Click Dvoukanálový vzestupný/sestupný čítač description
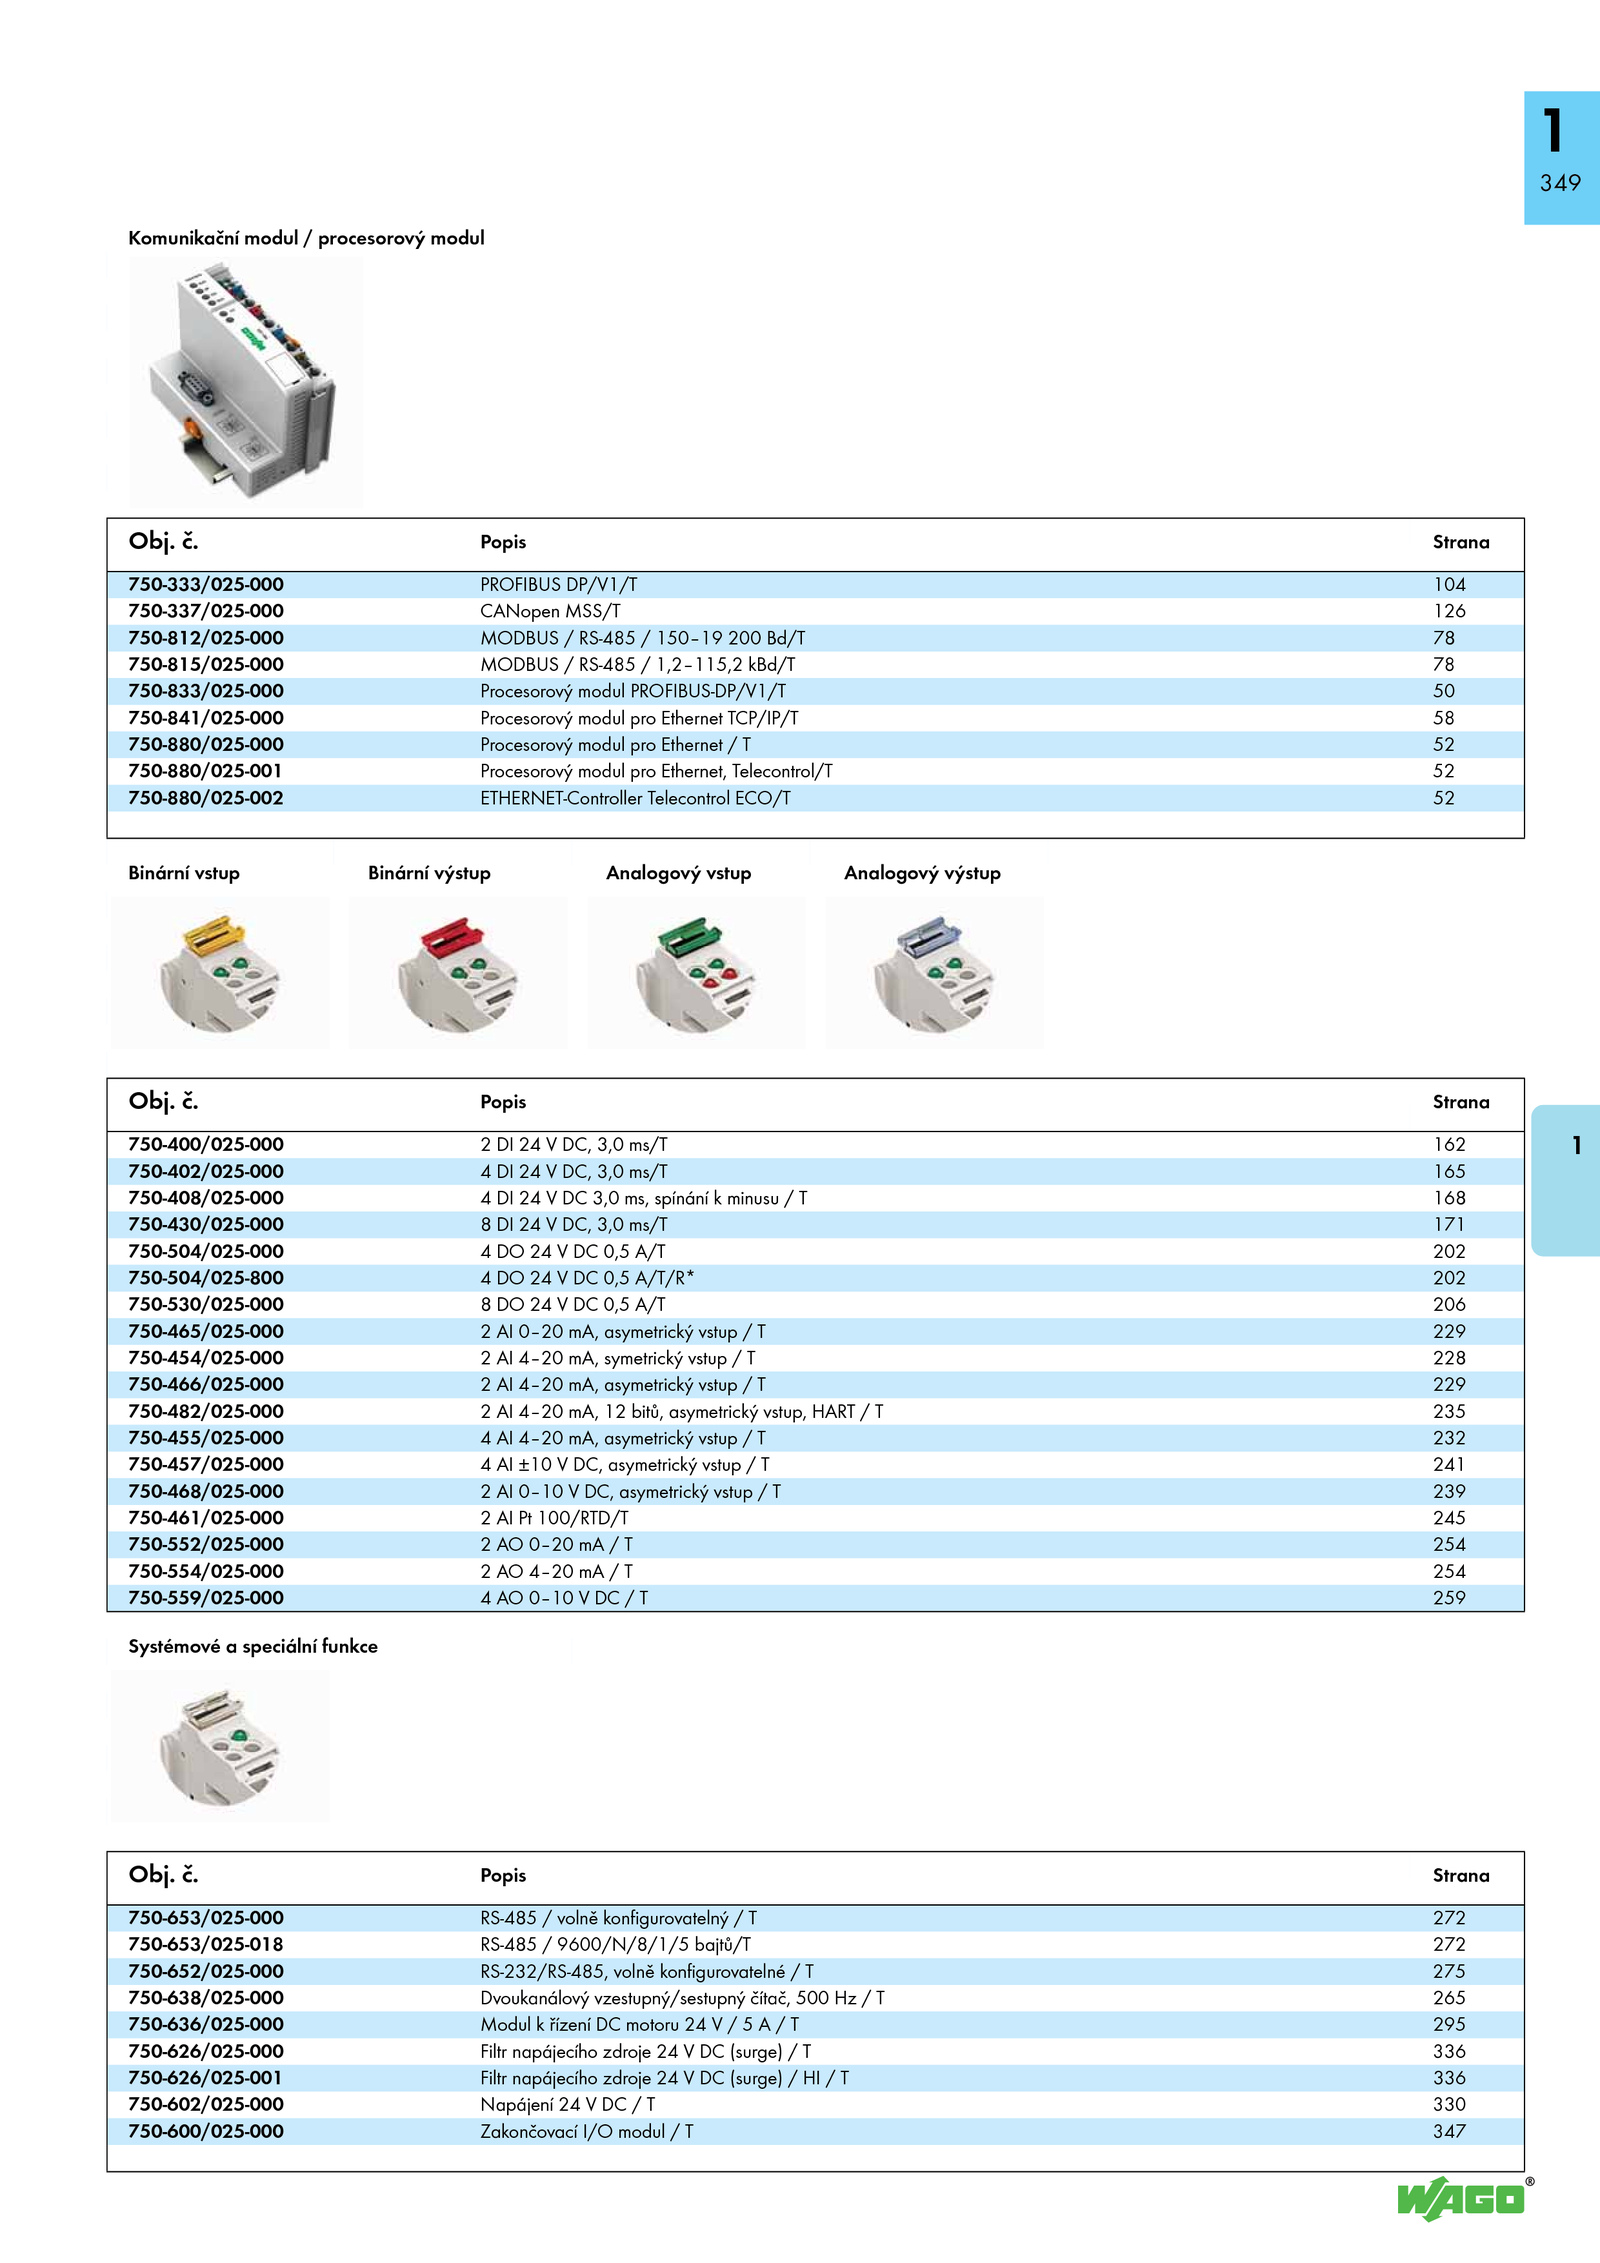The width and height of the screenshot is (1600, 2263). pos(683,1998)
